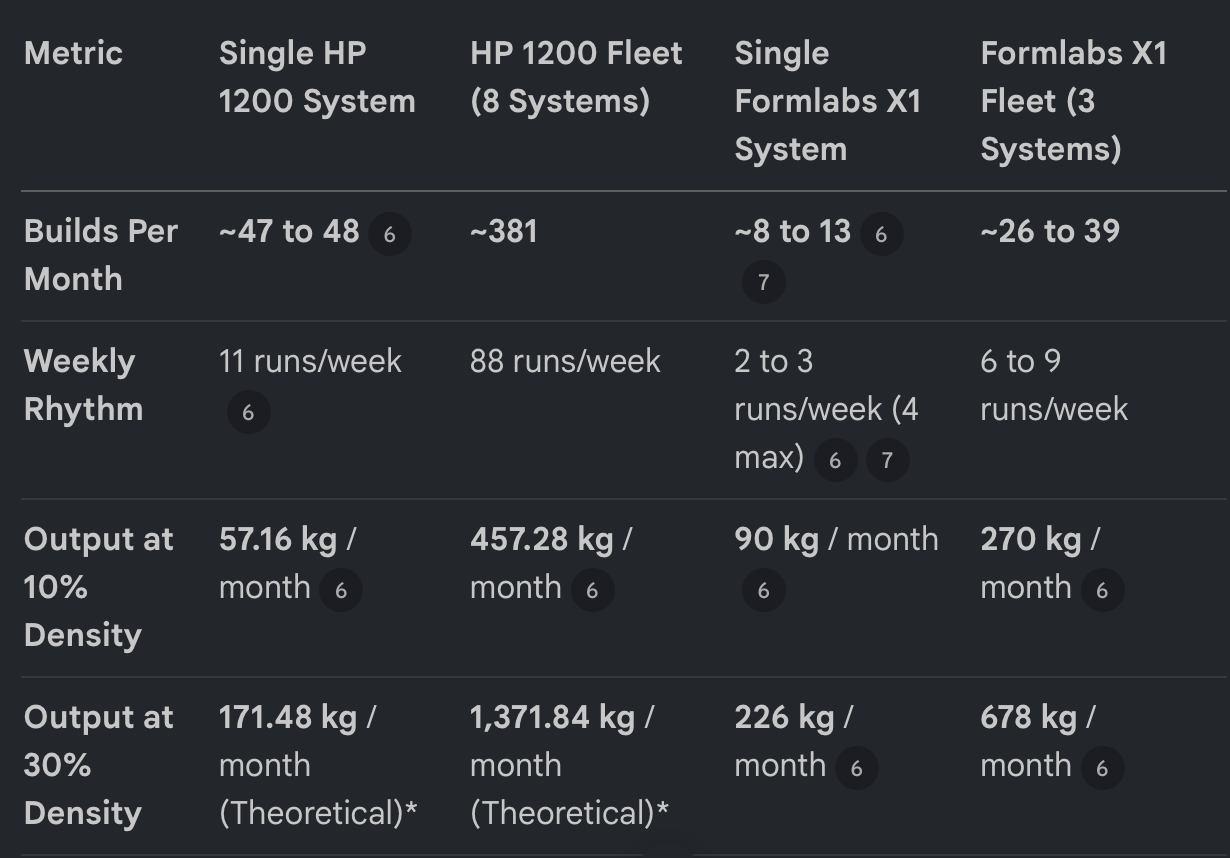1230x858 pixels.
Task: Select the "Single Formlabs X1 System" header
Action: 827,101
